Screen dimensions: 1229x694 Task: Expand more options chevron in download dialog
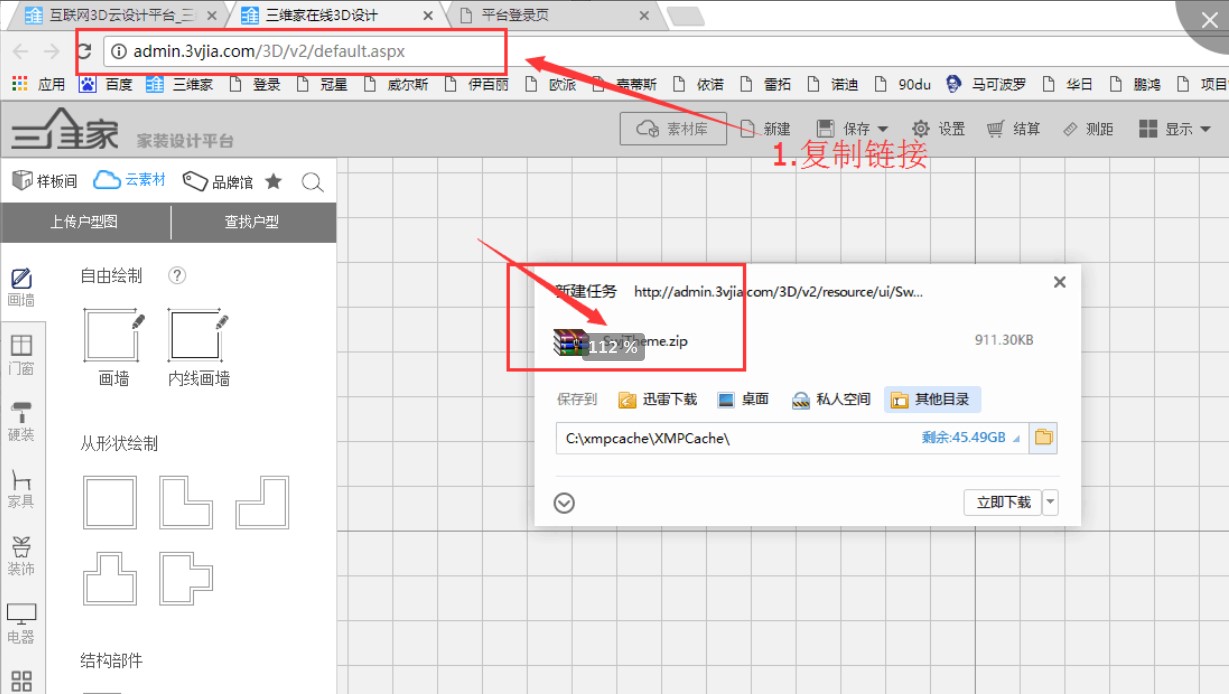click(x=564, y=503)
